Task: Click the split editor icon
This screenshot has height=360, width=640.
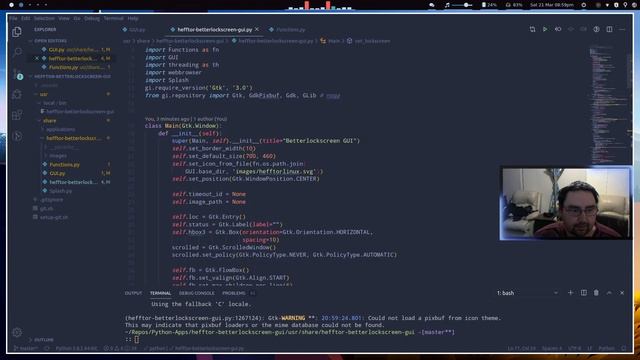Action: (x=609, y=29)
